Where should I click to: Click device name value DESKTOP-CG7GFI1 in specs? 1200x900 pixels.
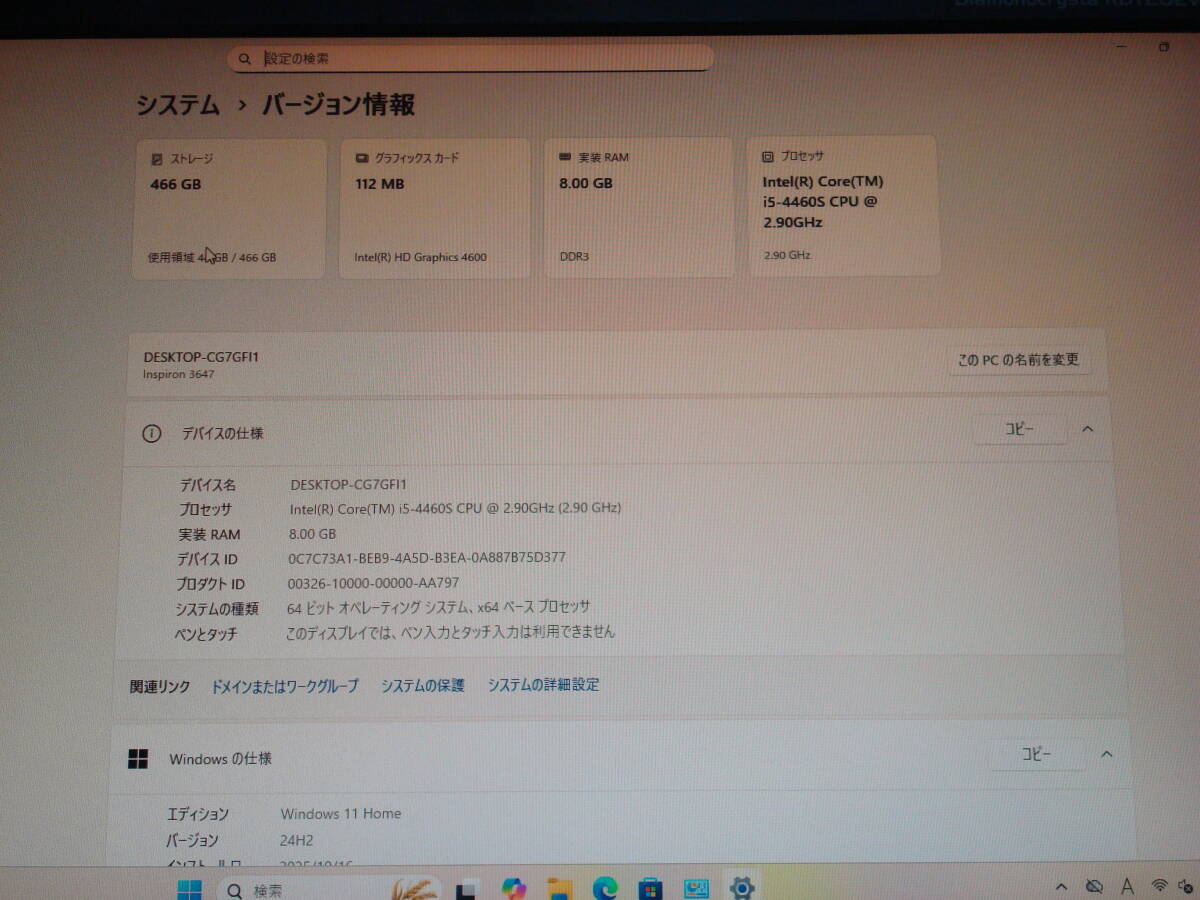coord(348,484)
